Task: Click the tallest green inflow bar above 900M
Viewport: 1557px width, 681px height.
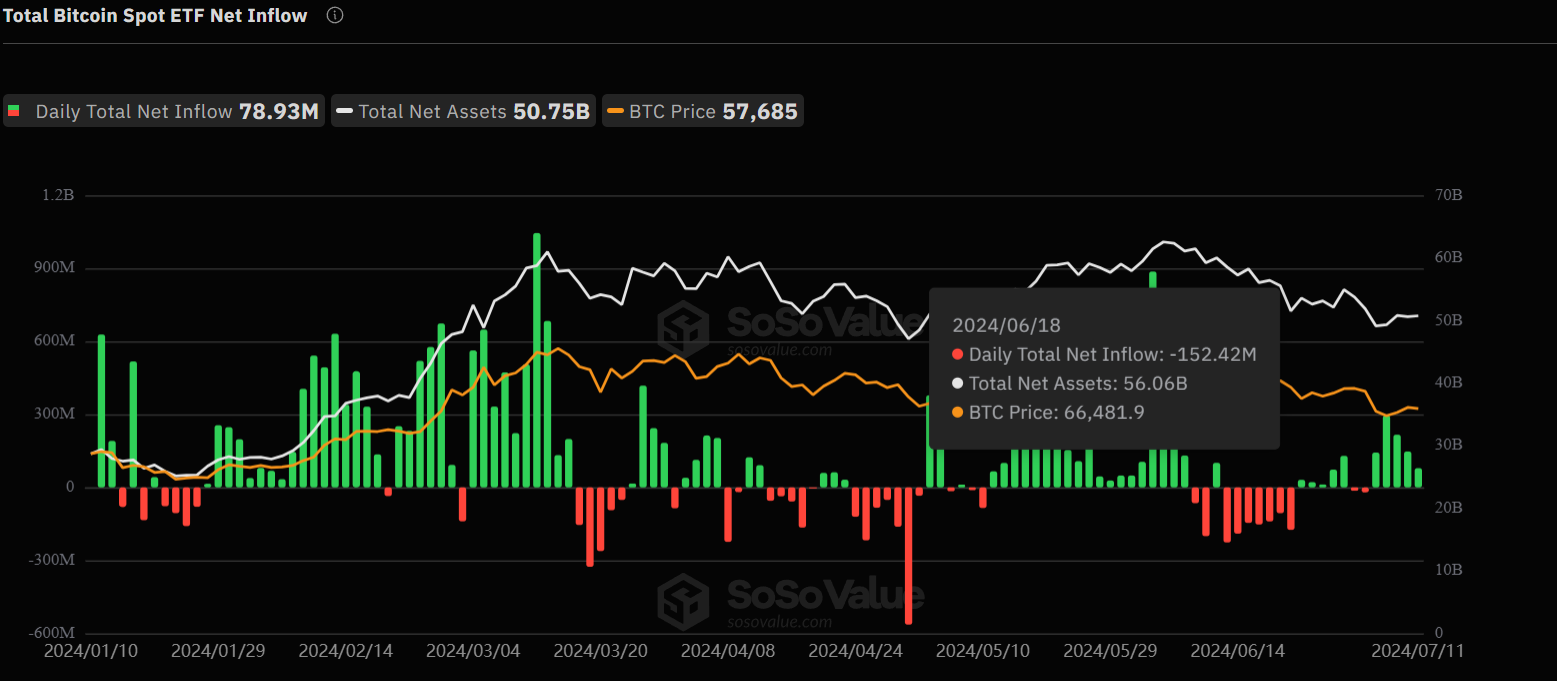Action: [x=537, y=360]
